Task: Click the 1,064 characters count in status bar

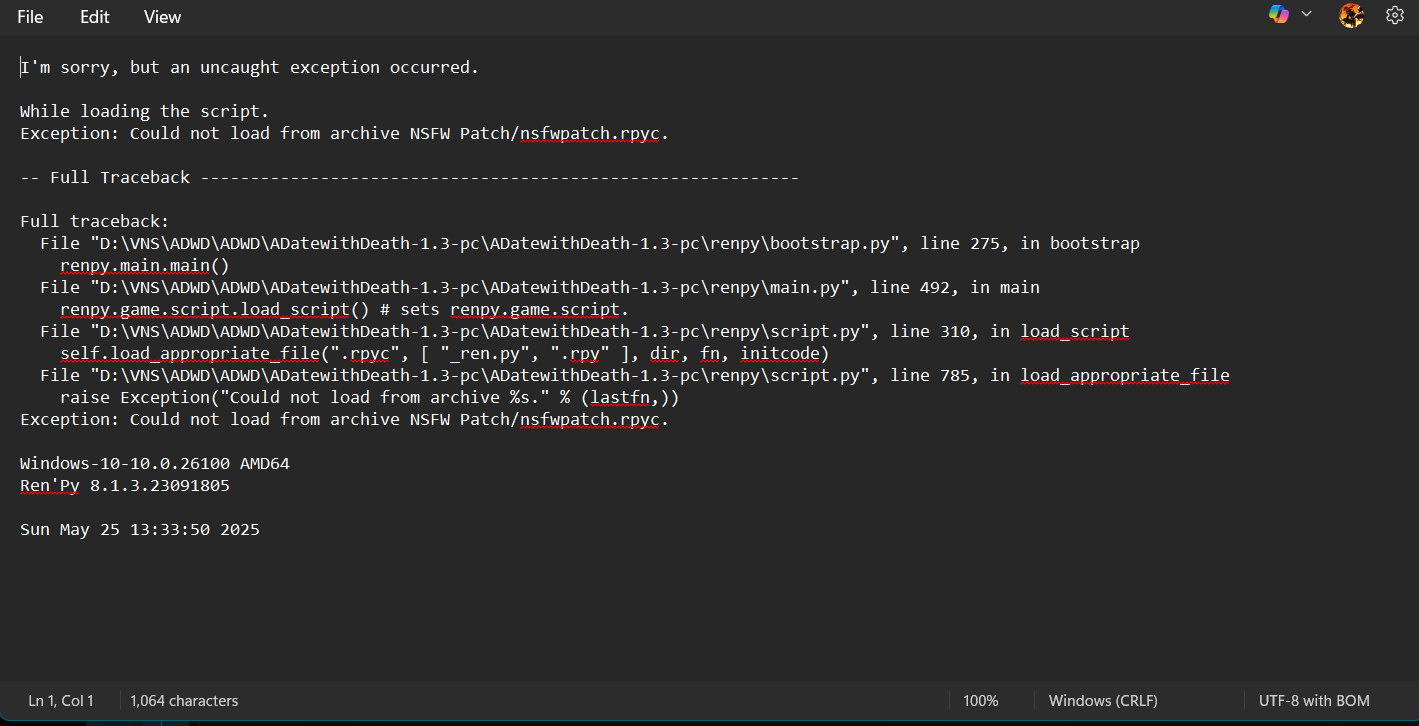Action: pyautogui.click(x=184, y=701)
